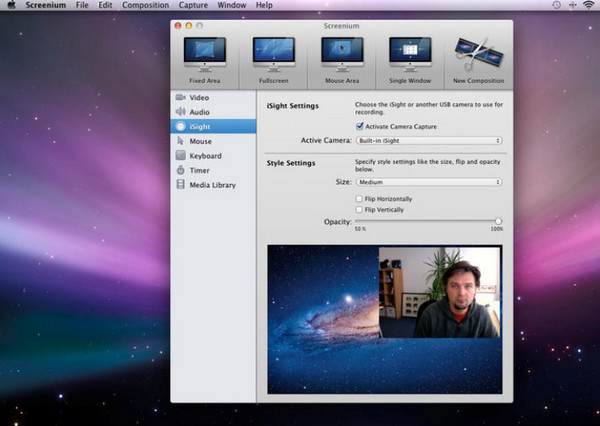Enable the Flip Vertically checkbox
This screenshot has height=426, width=600.
tap(361, 210)
